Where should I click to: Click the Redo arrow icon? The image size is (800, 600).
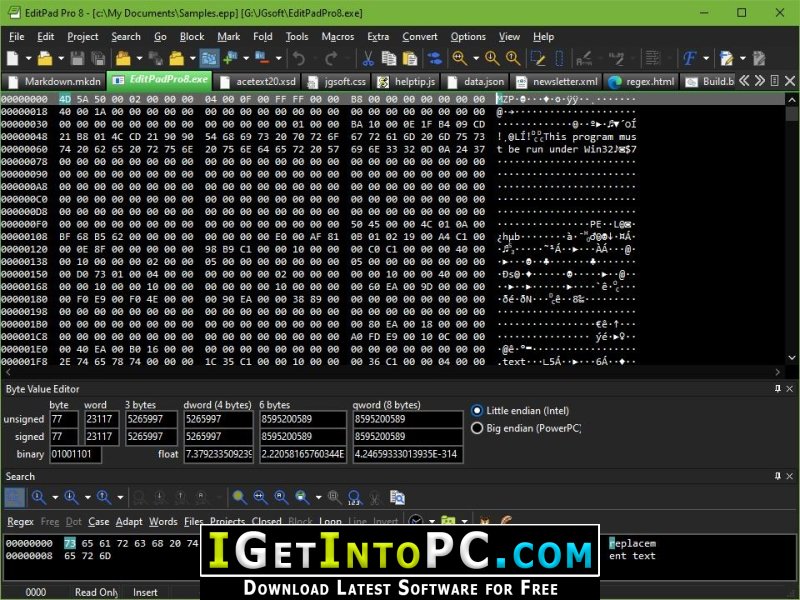click(x=331, y=58)
